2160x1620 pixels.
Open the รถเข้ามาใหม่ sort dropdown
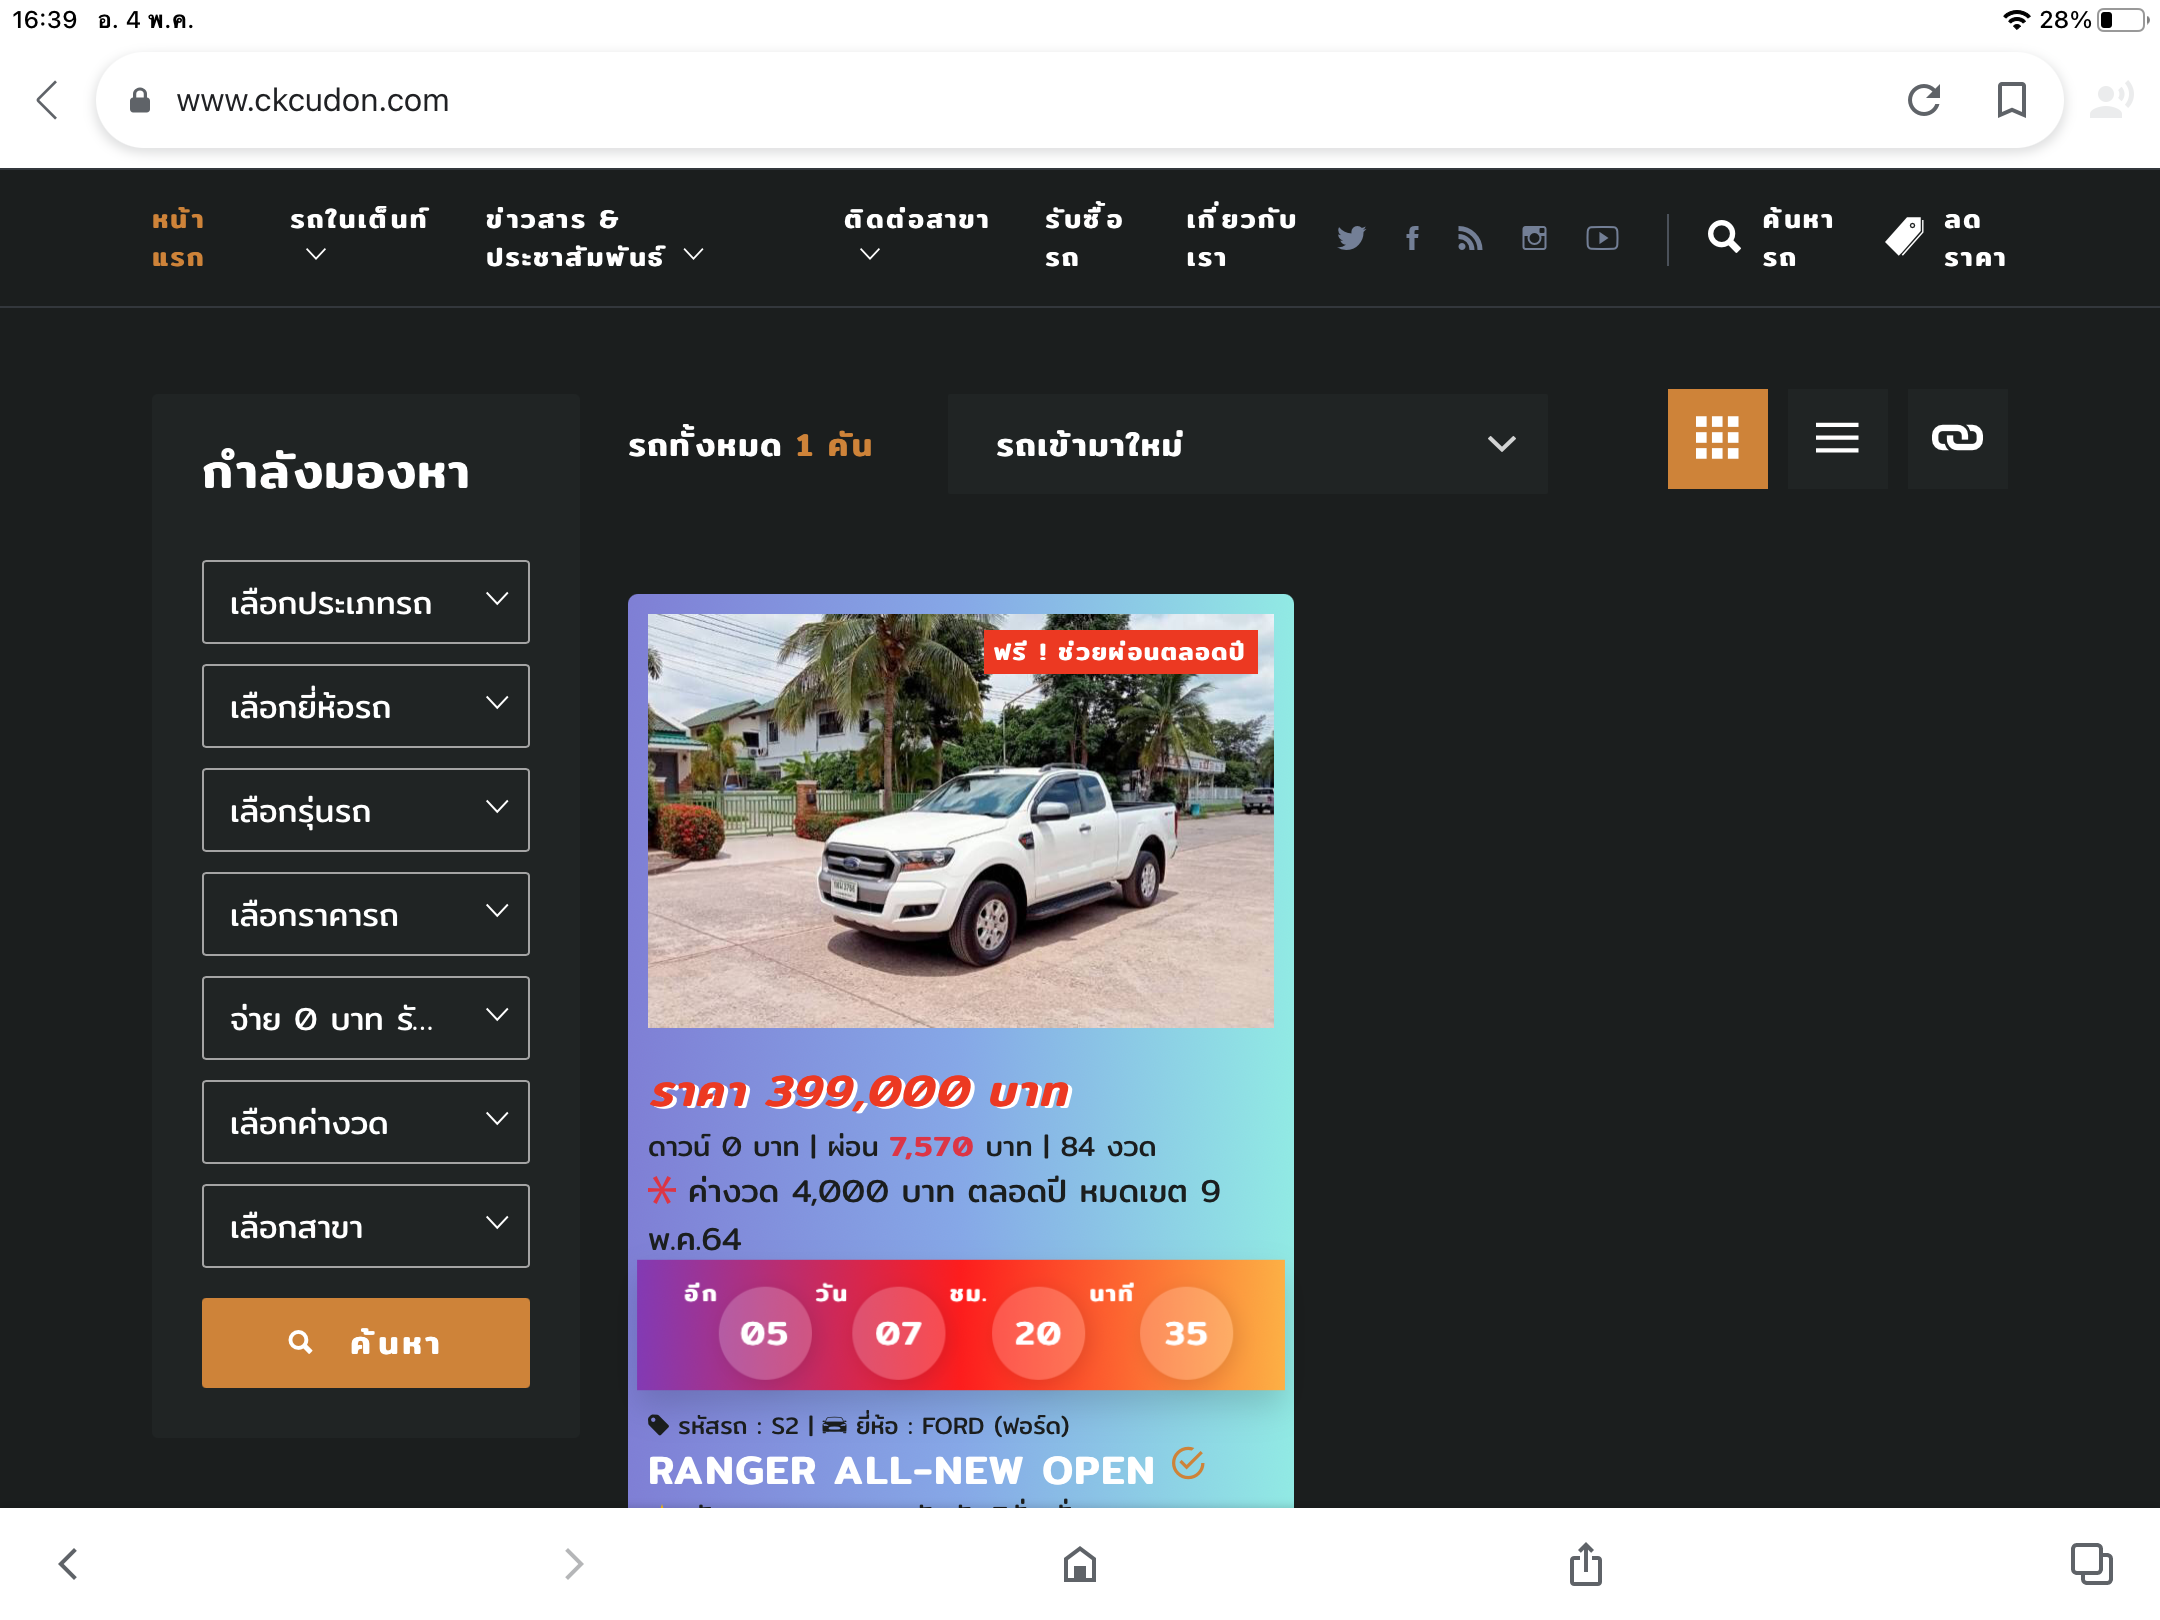click(x=1247, y=444)
